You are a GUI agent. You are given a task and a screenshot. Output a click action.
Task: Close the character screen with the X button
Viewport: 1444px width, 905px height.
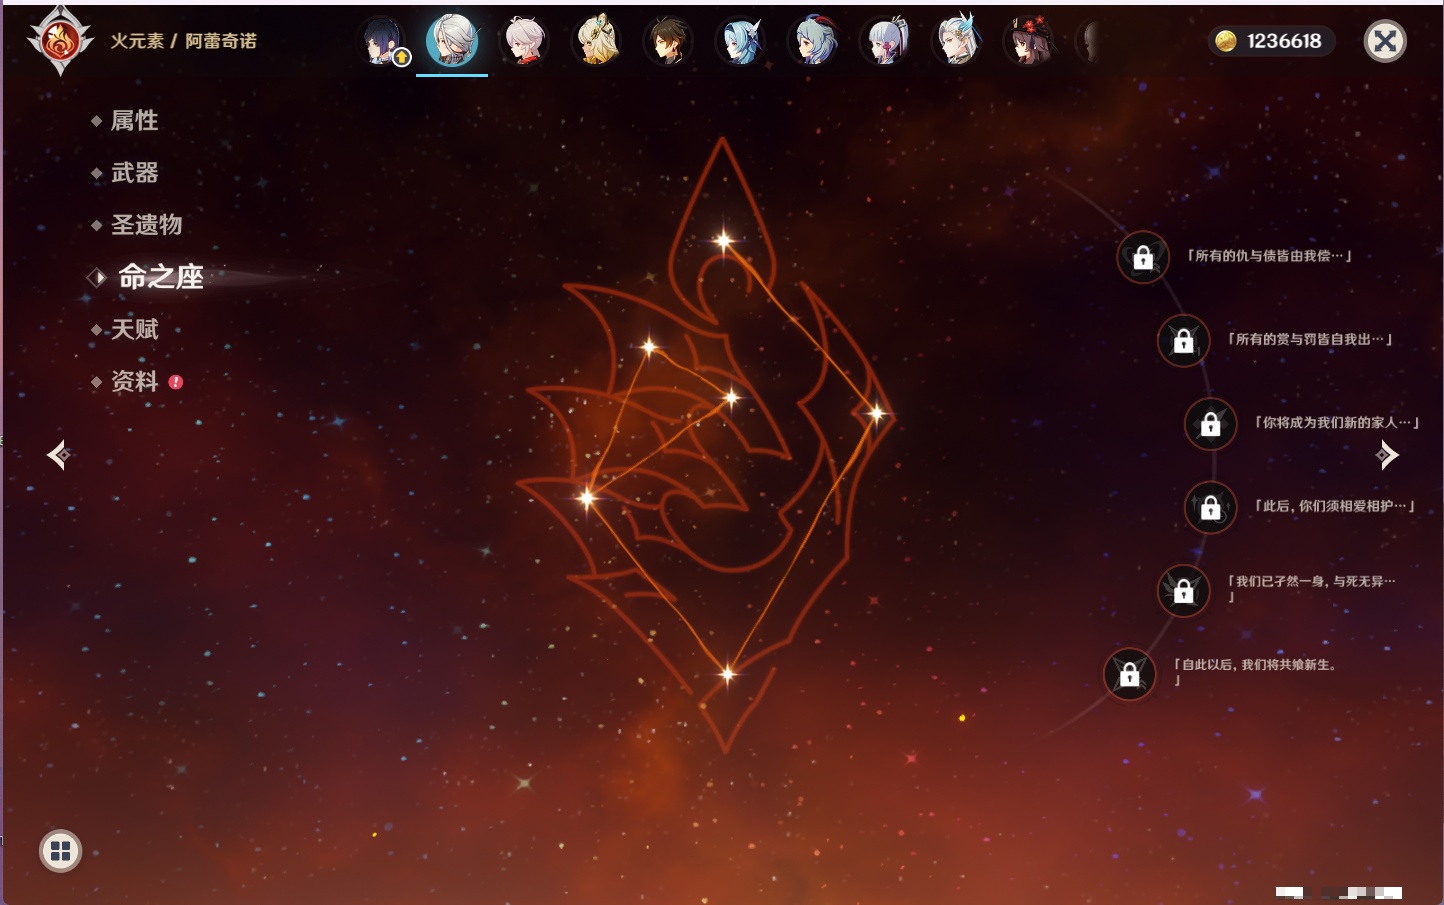pyautogui.click(x=1385, y=41)
